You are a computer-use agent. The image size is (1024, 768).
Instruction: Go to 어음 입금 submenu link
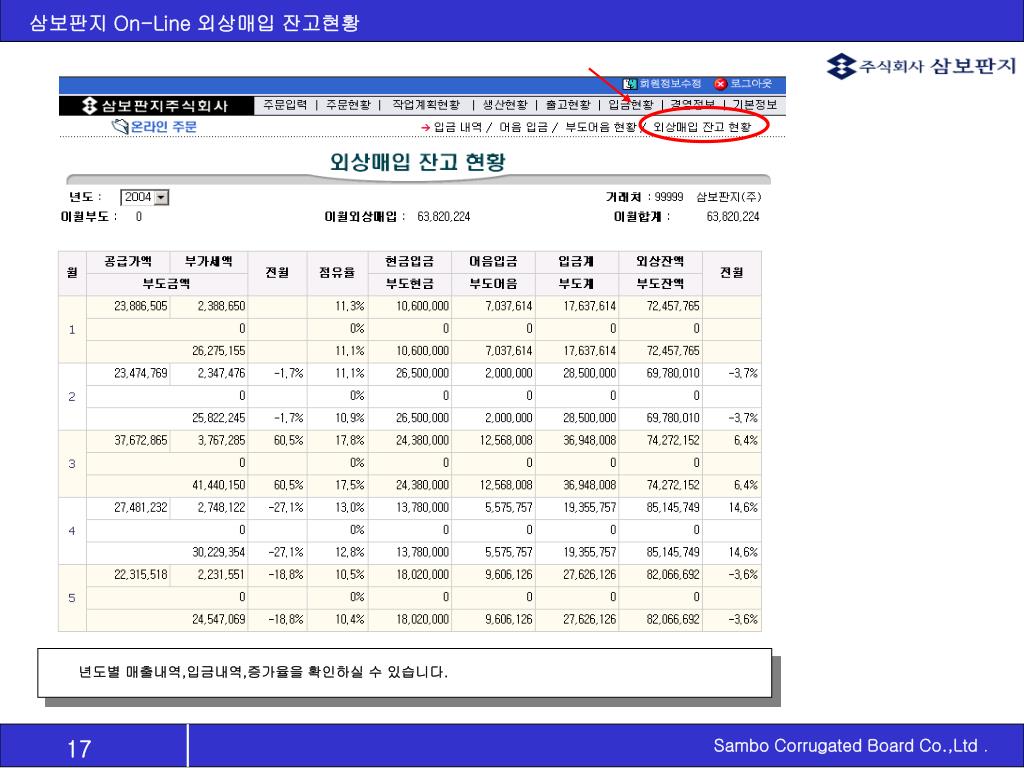tap(523, 127)
